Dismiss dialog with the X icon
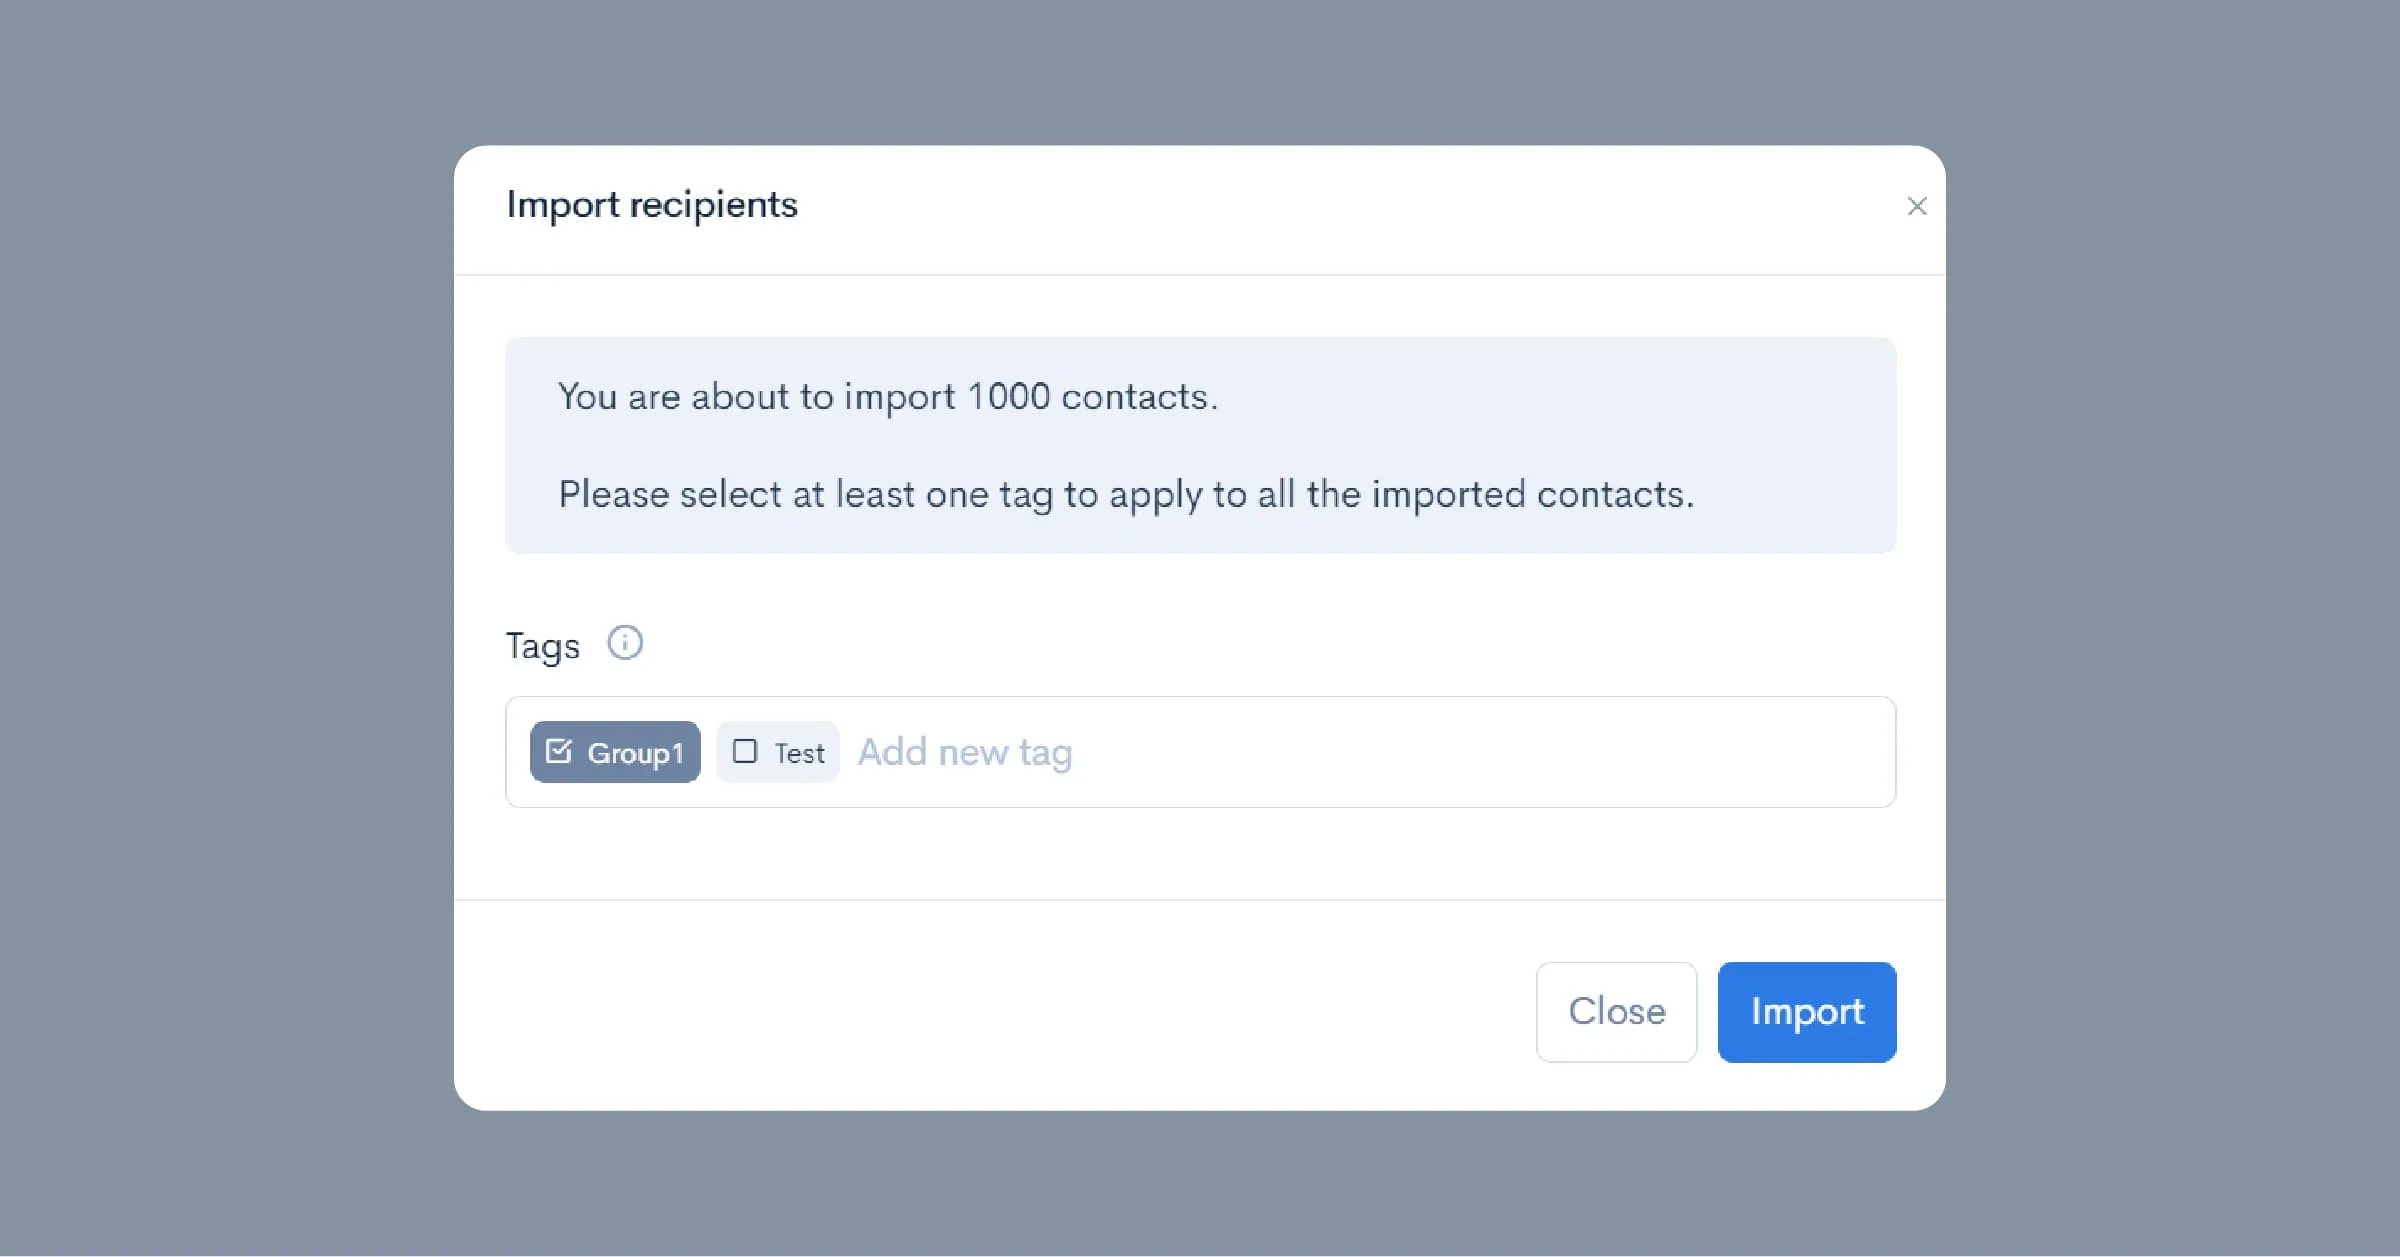Screen dimensions: 2400x1257 point(1916,206)
